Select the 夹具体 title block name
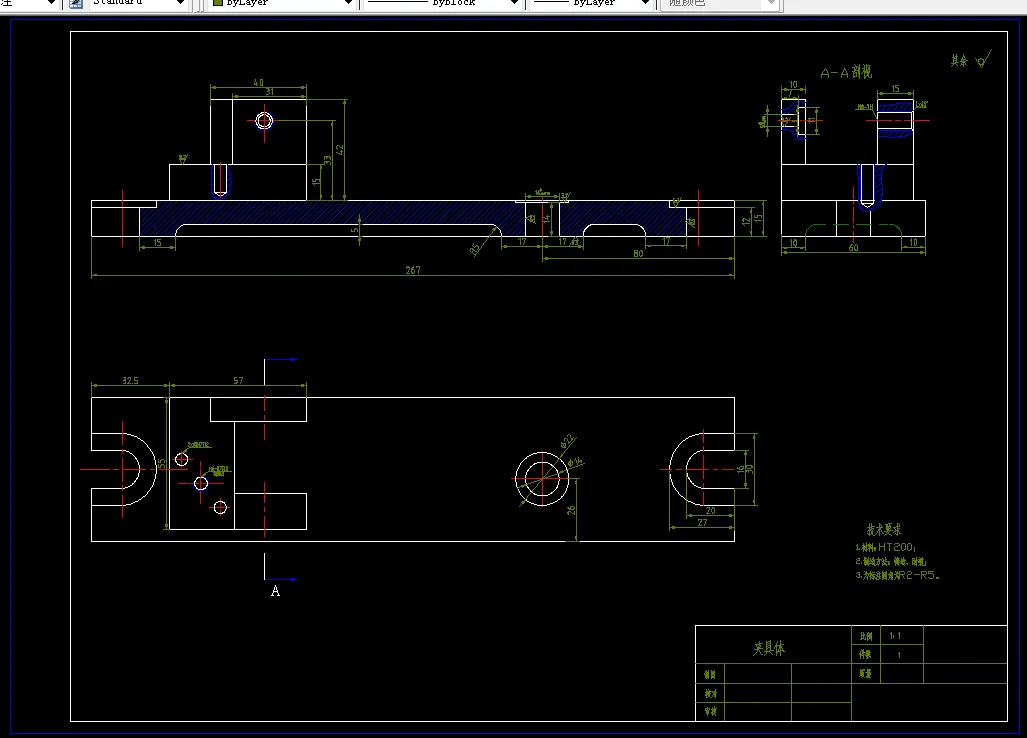The height and width of the screenshot is (738, 1027). [x=769, y=648]
